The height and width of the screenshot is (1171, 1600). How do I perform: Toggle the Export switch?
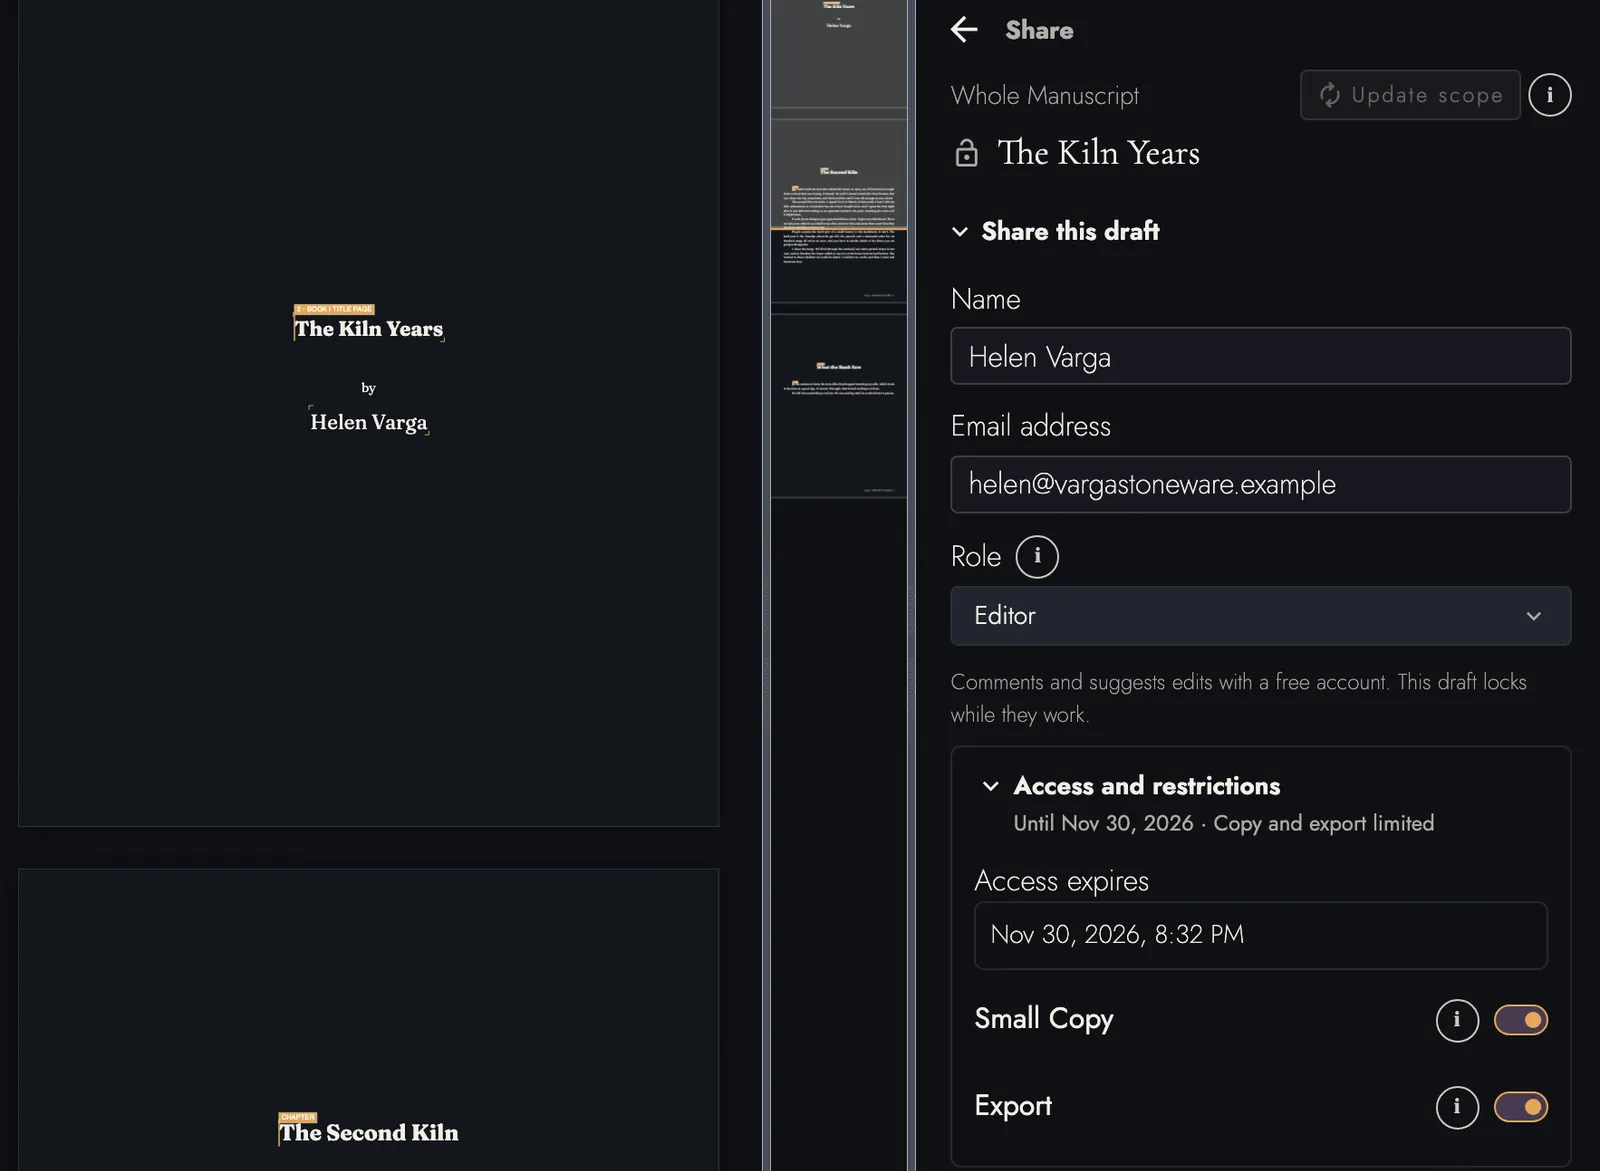coord(1521,1107)
